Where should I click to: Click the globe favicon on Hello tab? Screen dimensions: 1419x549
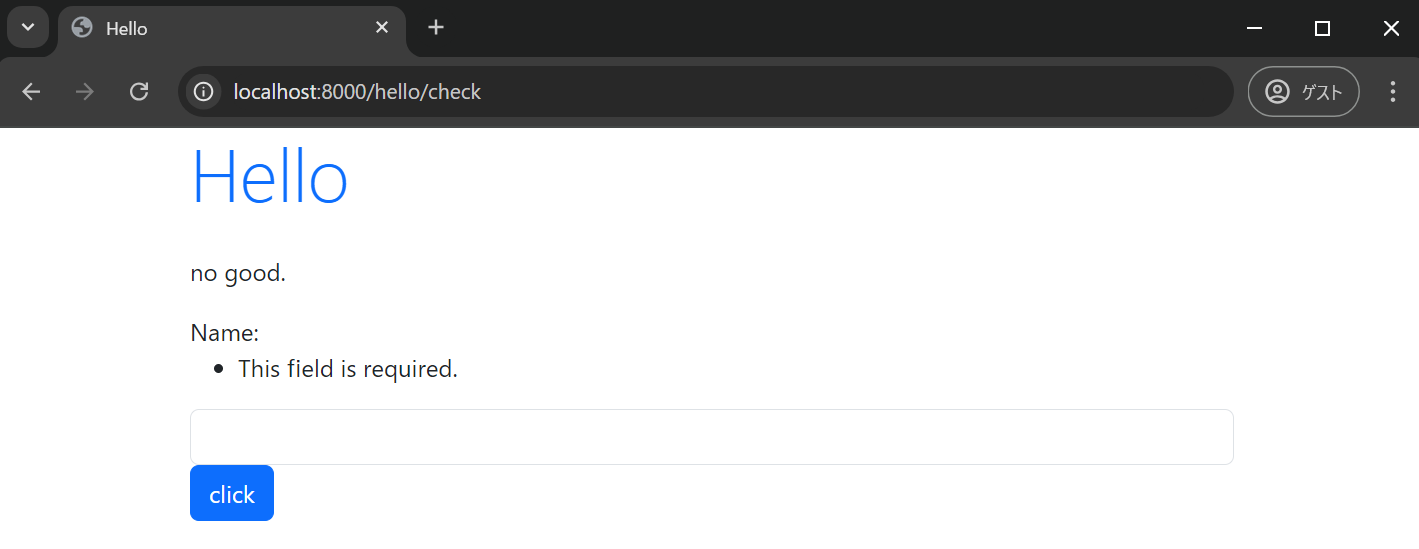tap(83, 28)
